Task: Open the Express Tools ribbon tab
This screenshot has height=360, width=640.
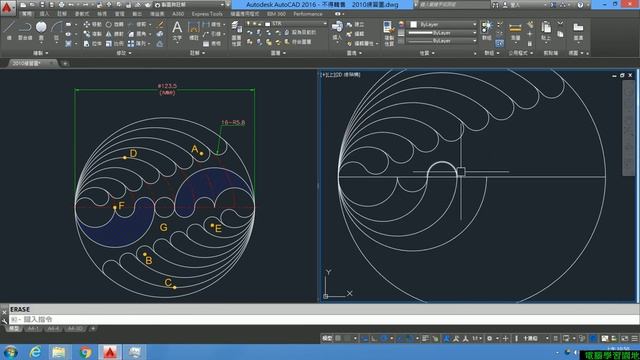Action: point(207,14)
